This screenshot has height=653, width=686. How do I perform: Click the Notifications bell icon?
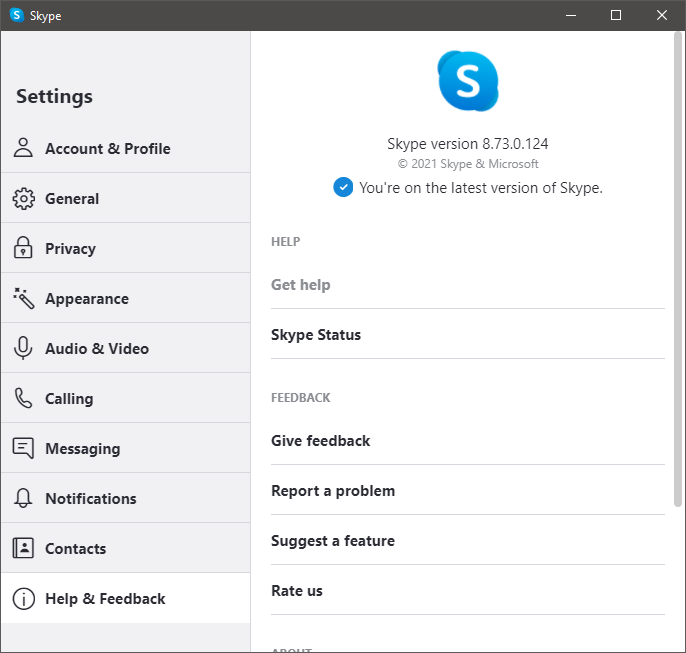pos(23,498)
